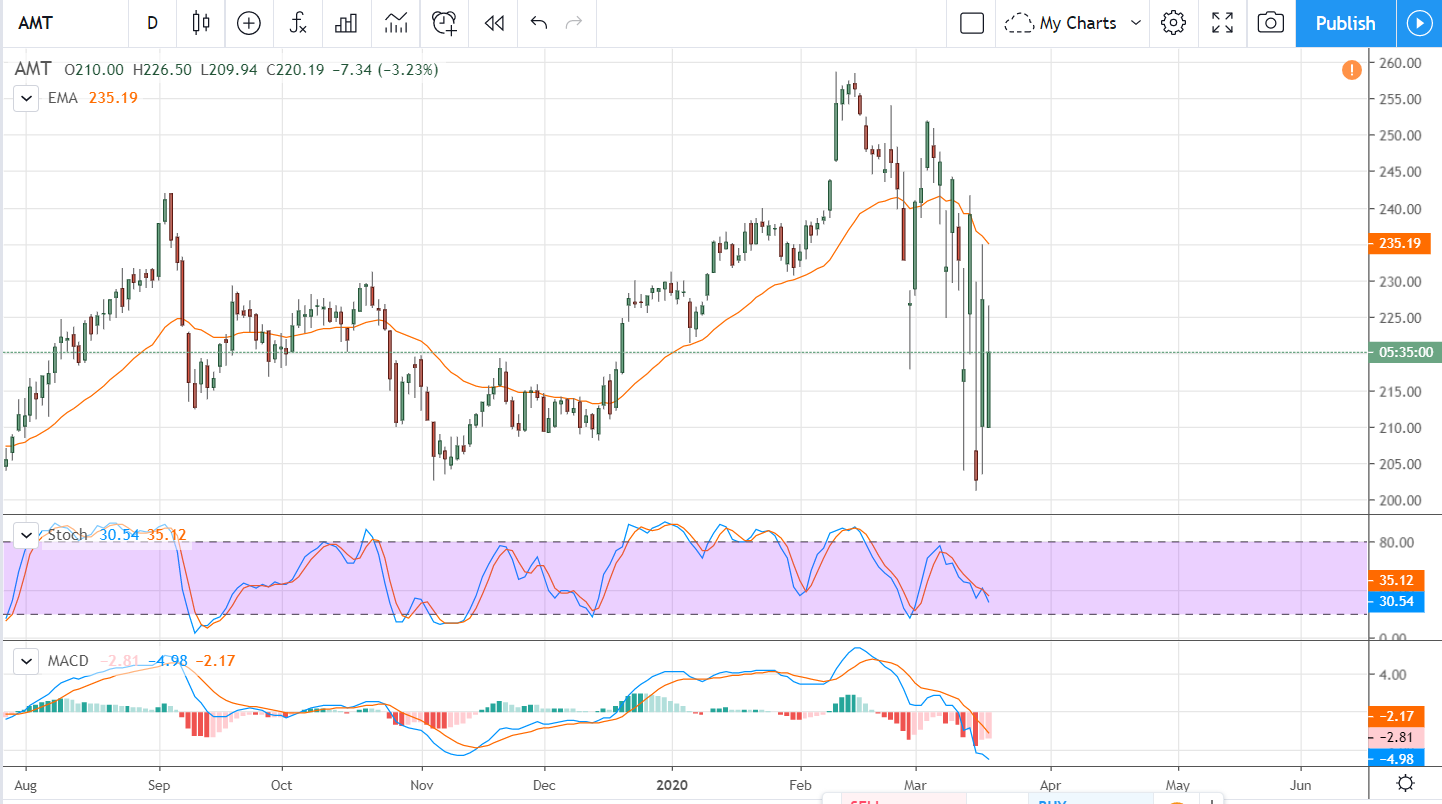Click the C220.19 close value in legend
The height and width of the screenshot is (804, 1442).
pos(296,70)
